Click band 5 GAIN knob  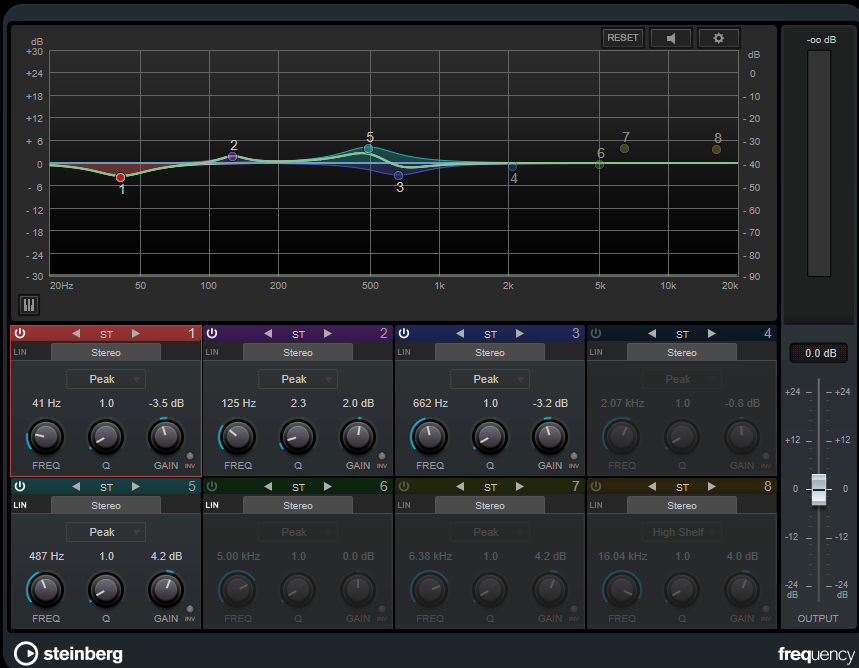click(166, 590)
